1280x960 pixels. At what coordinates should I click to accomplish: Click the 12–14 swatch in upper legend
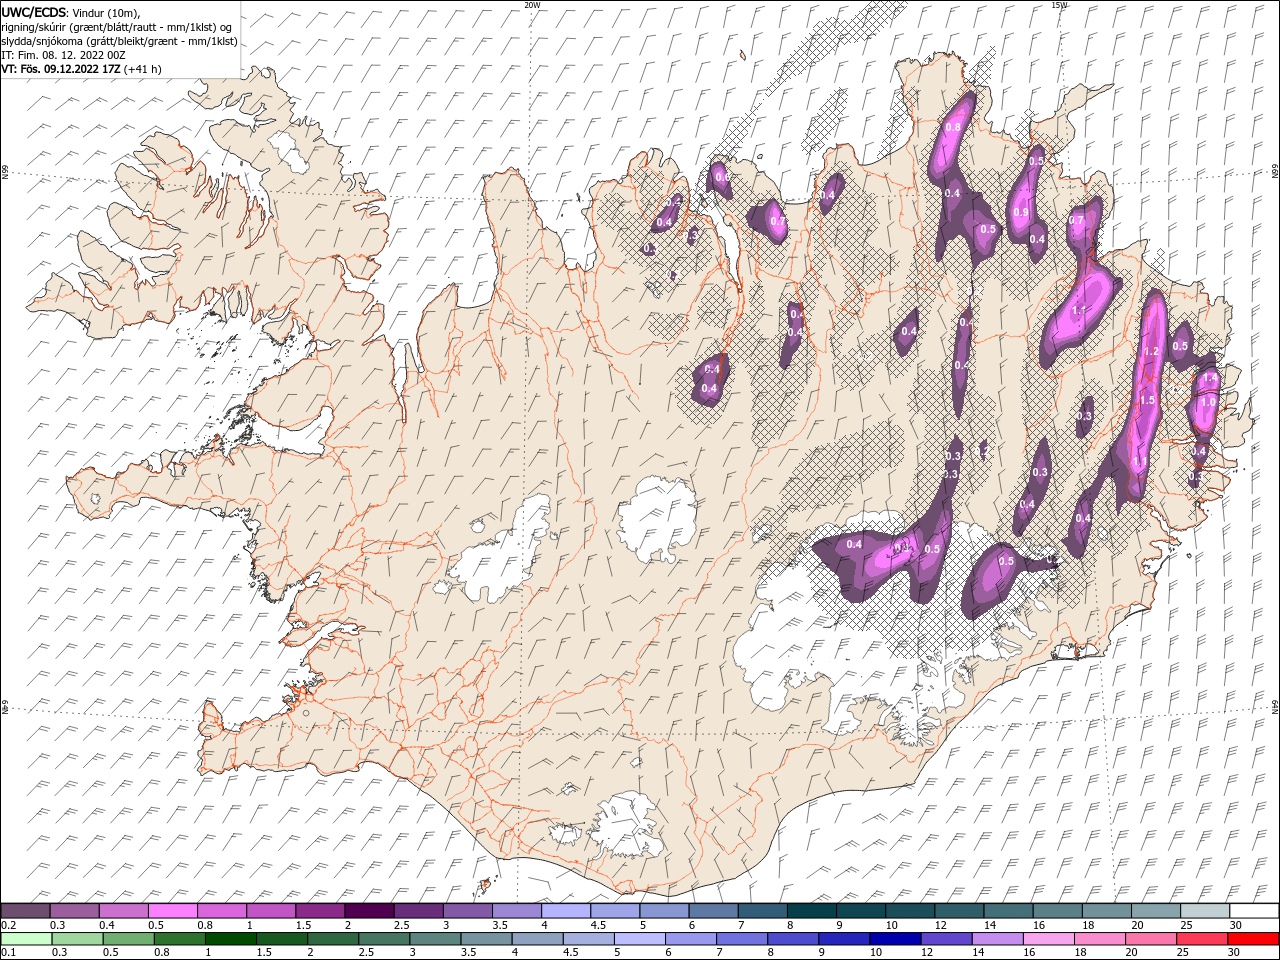click(958, 911)
